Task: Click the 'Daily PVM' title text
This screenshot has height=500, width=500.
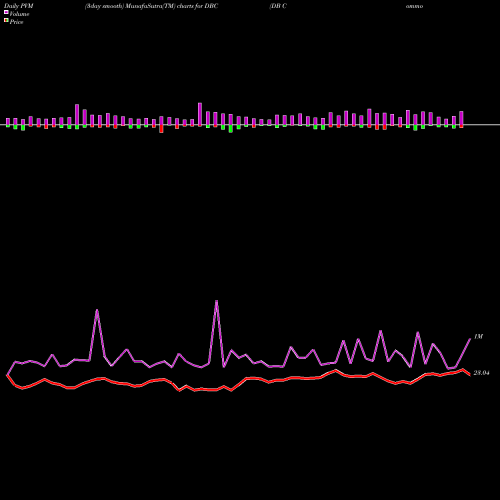Action: (x=19, y=6)
